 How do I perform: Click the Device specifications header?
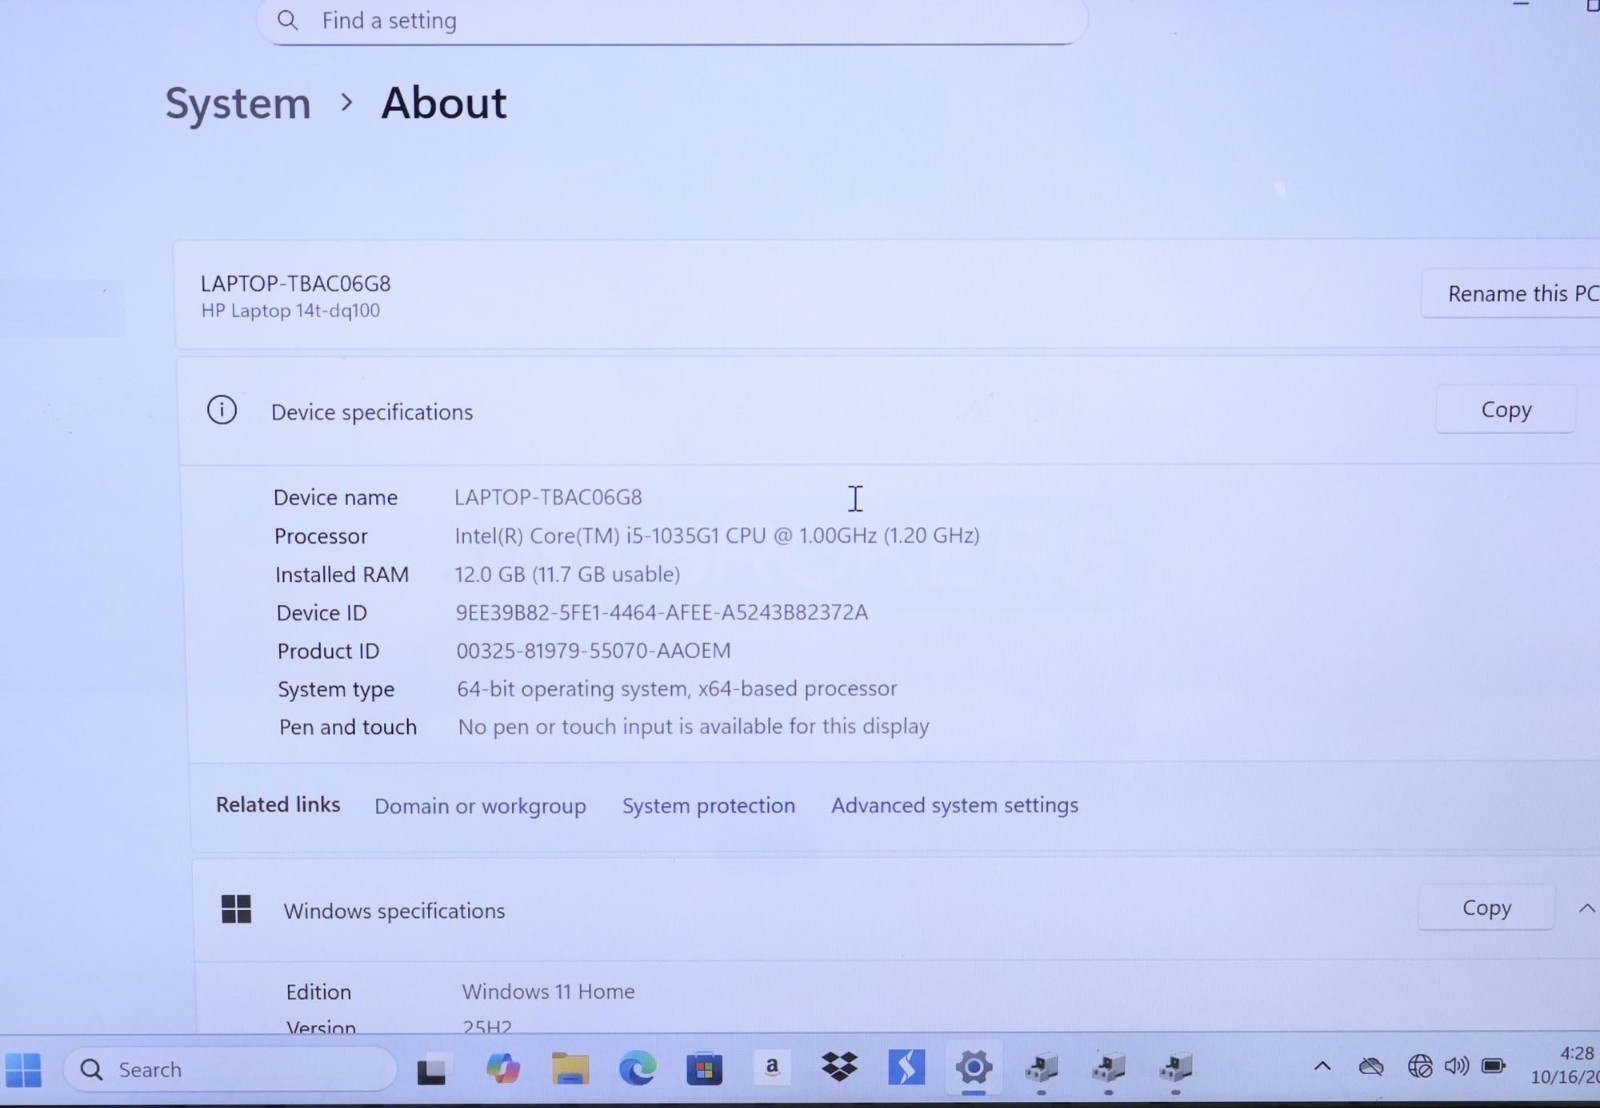coord(372,412)
